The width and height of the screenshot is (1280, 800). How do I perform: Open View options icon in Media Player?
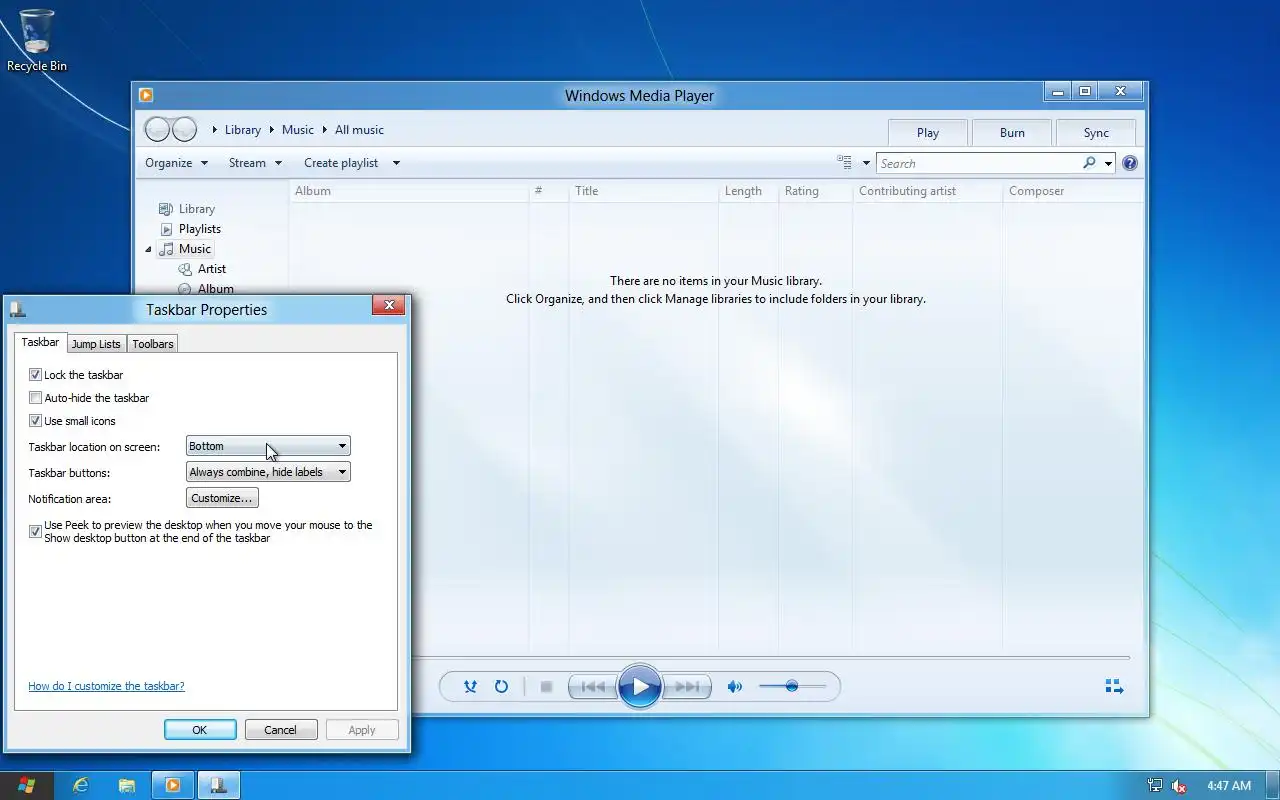coord(845,163)
